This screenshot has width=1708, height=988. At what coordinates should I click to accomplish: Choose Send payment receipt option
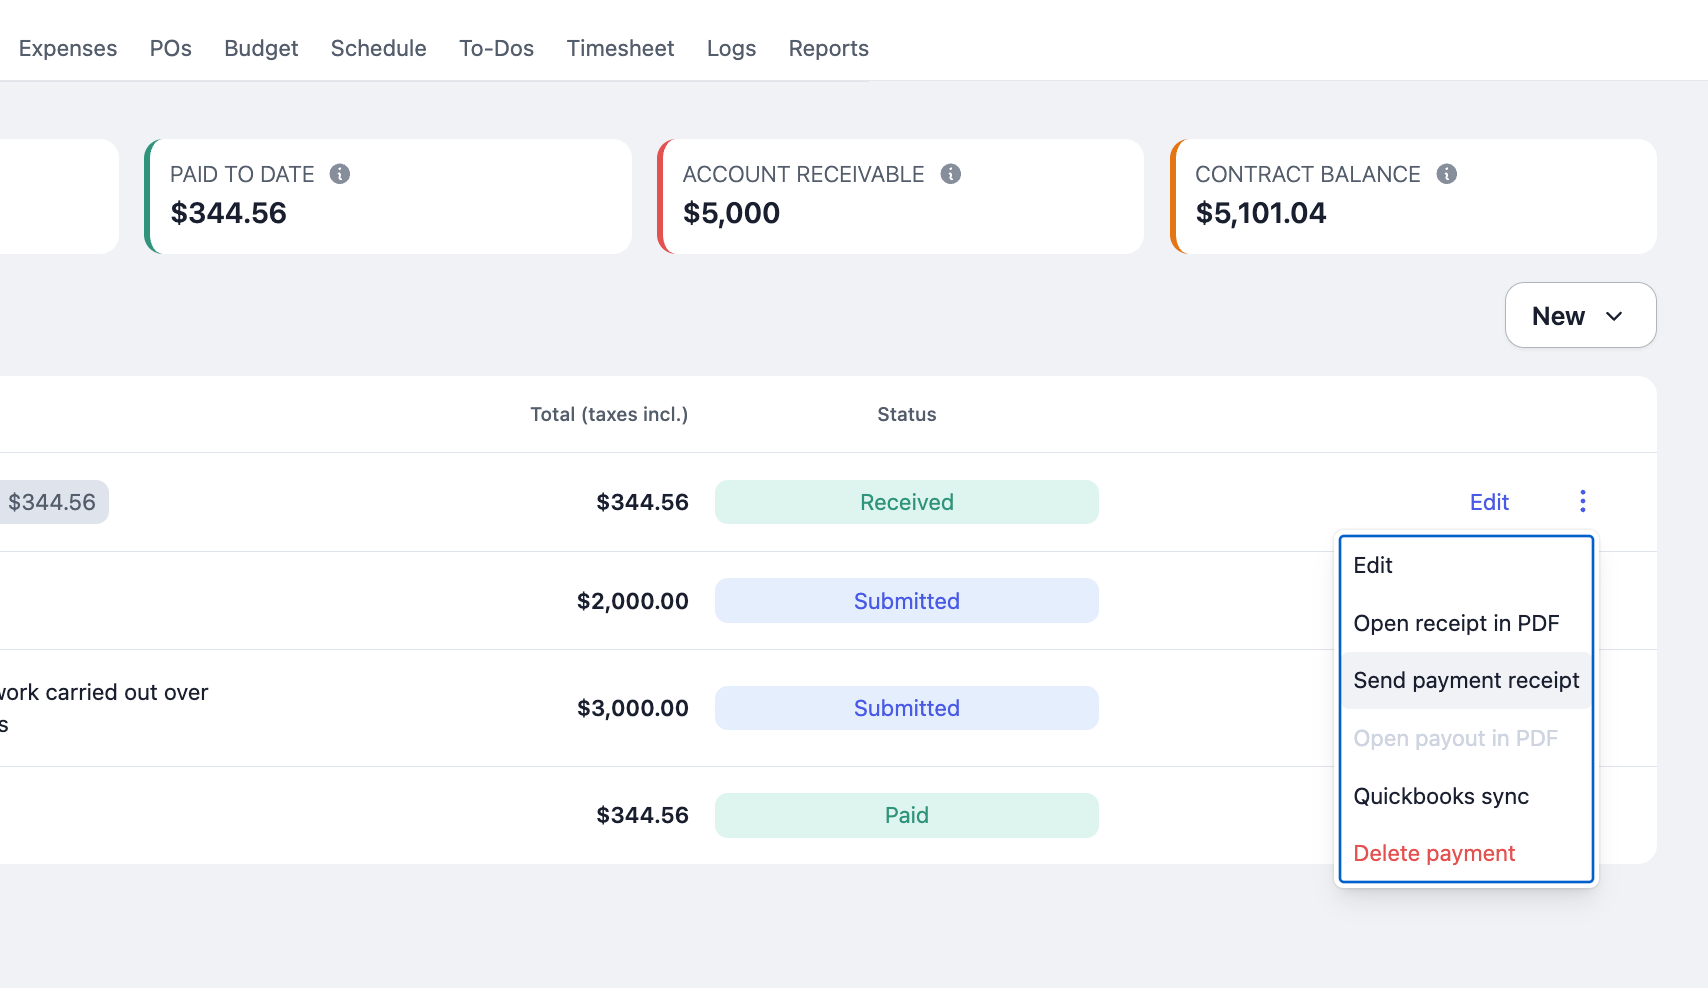[1466, 680]
